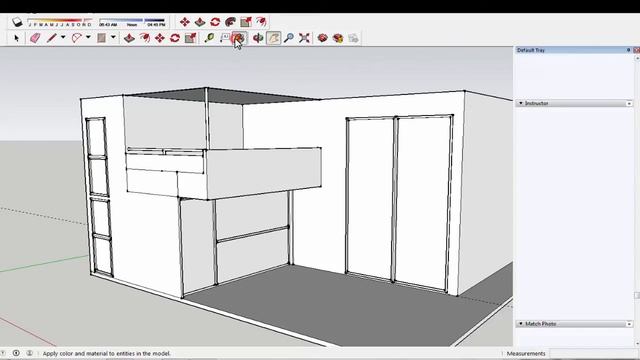Screen dimensions: 640x360
Task: Select Push/Pull in the lower toolbar row
Action: tap(129, 38)
